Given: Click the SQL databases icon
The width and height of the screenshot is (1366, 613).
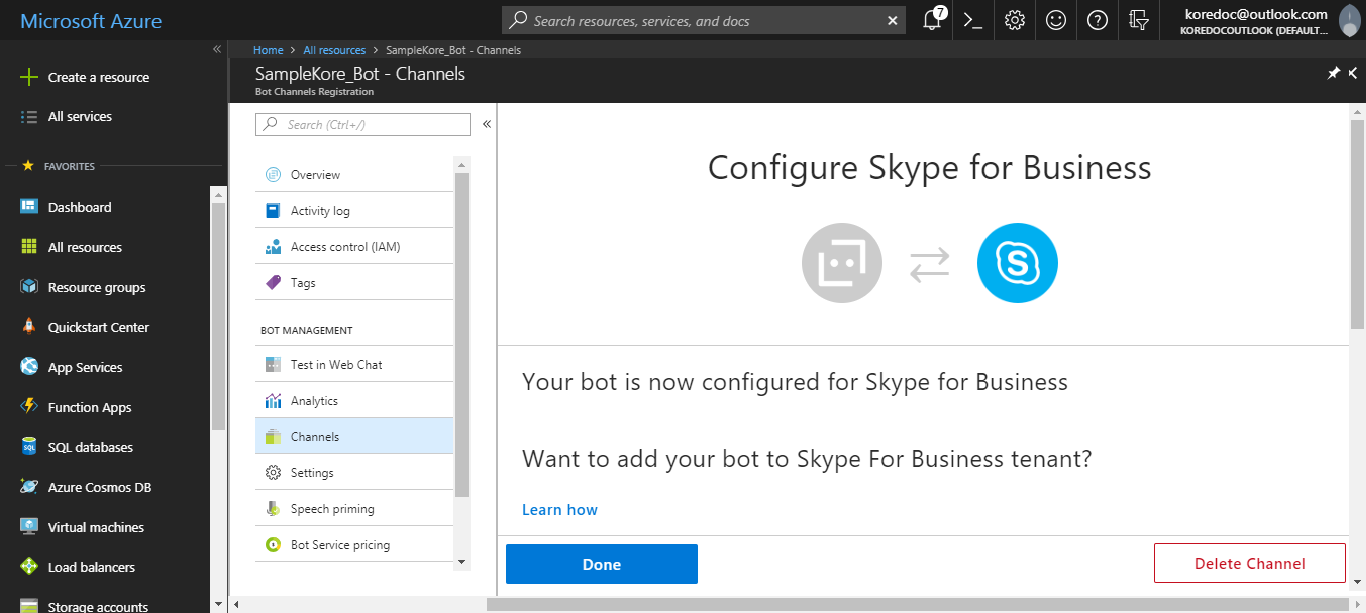Looking at the screenshot, I should tap(29, 447).
